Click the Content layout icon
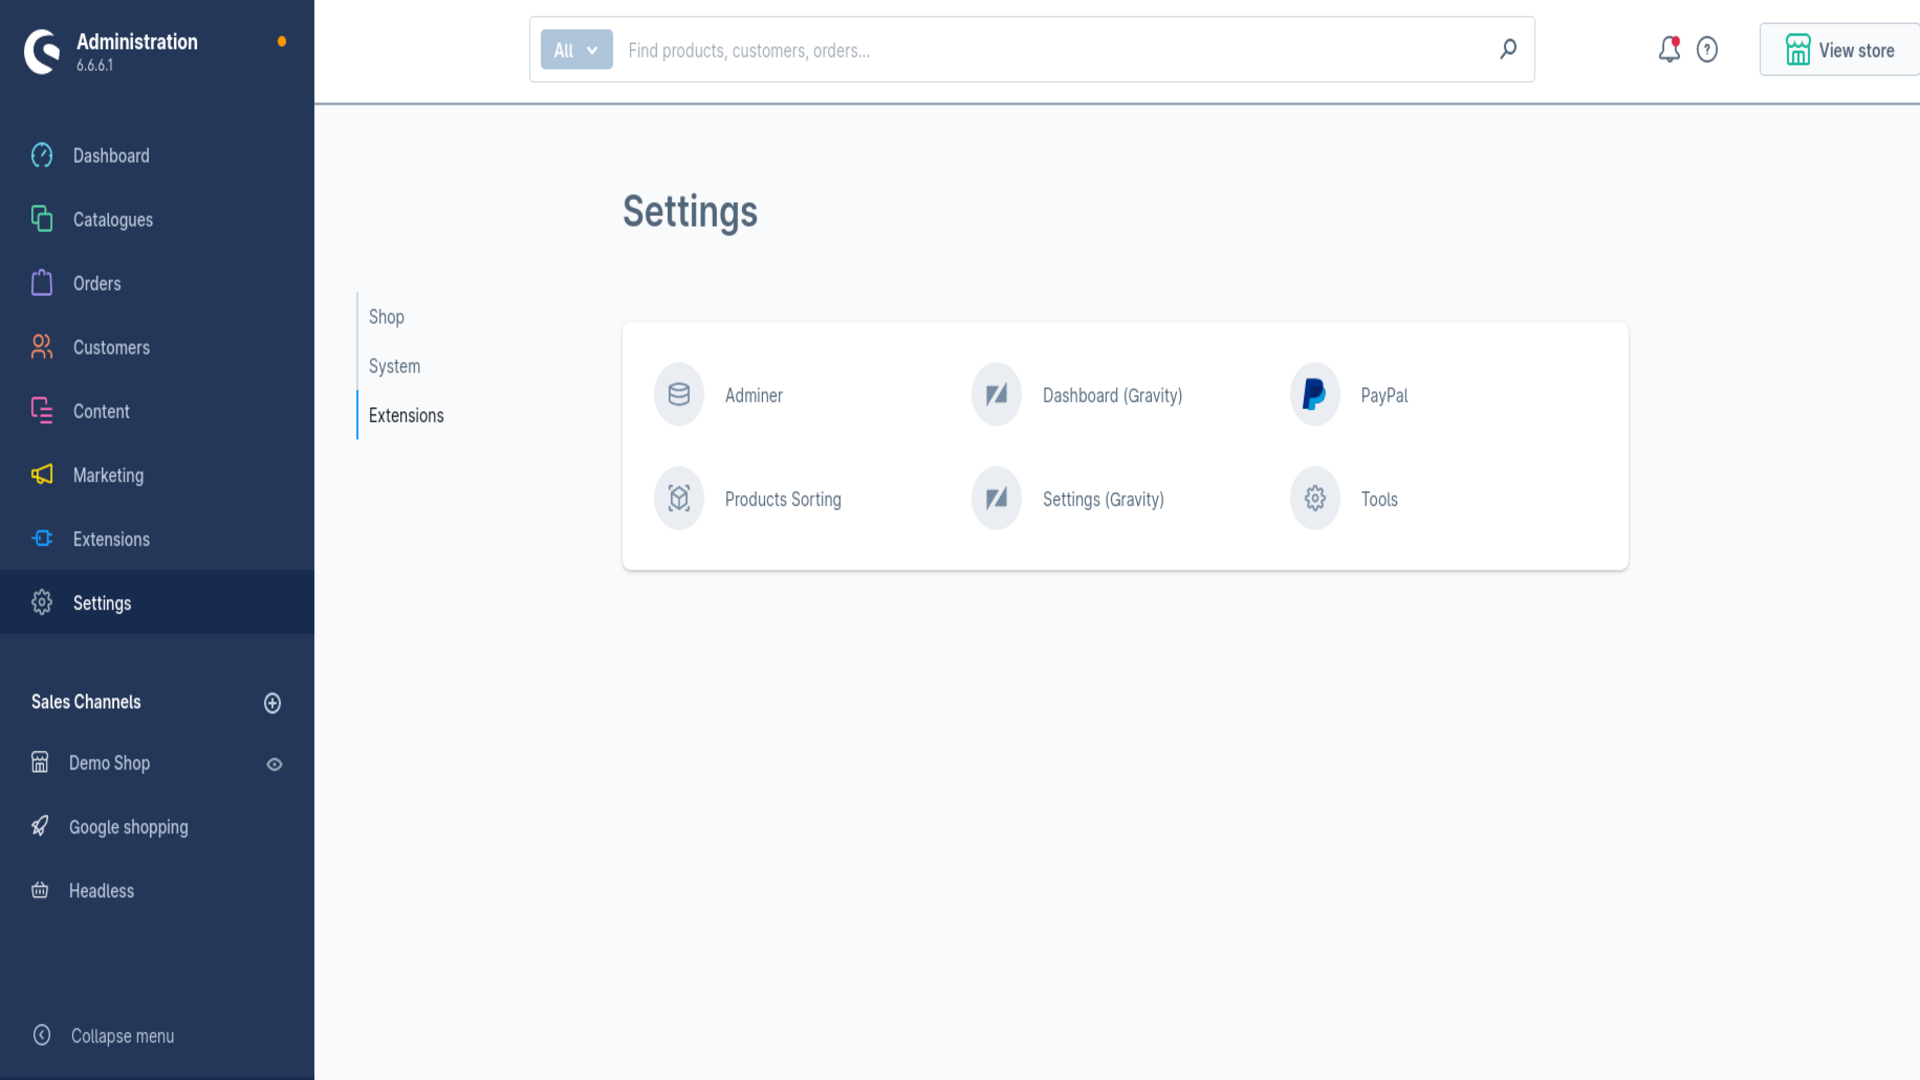The width and height of the screenshot is (1920, 1080). [x=42, y=411]
